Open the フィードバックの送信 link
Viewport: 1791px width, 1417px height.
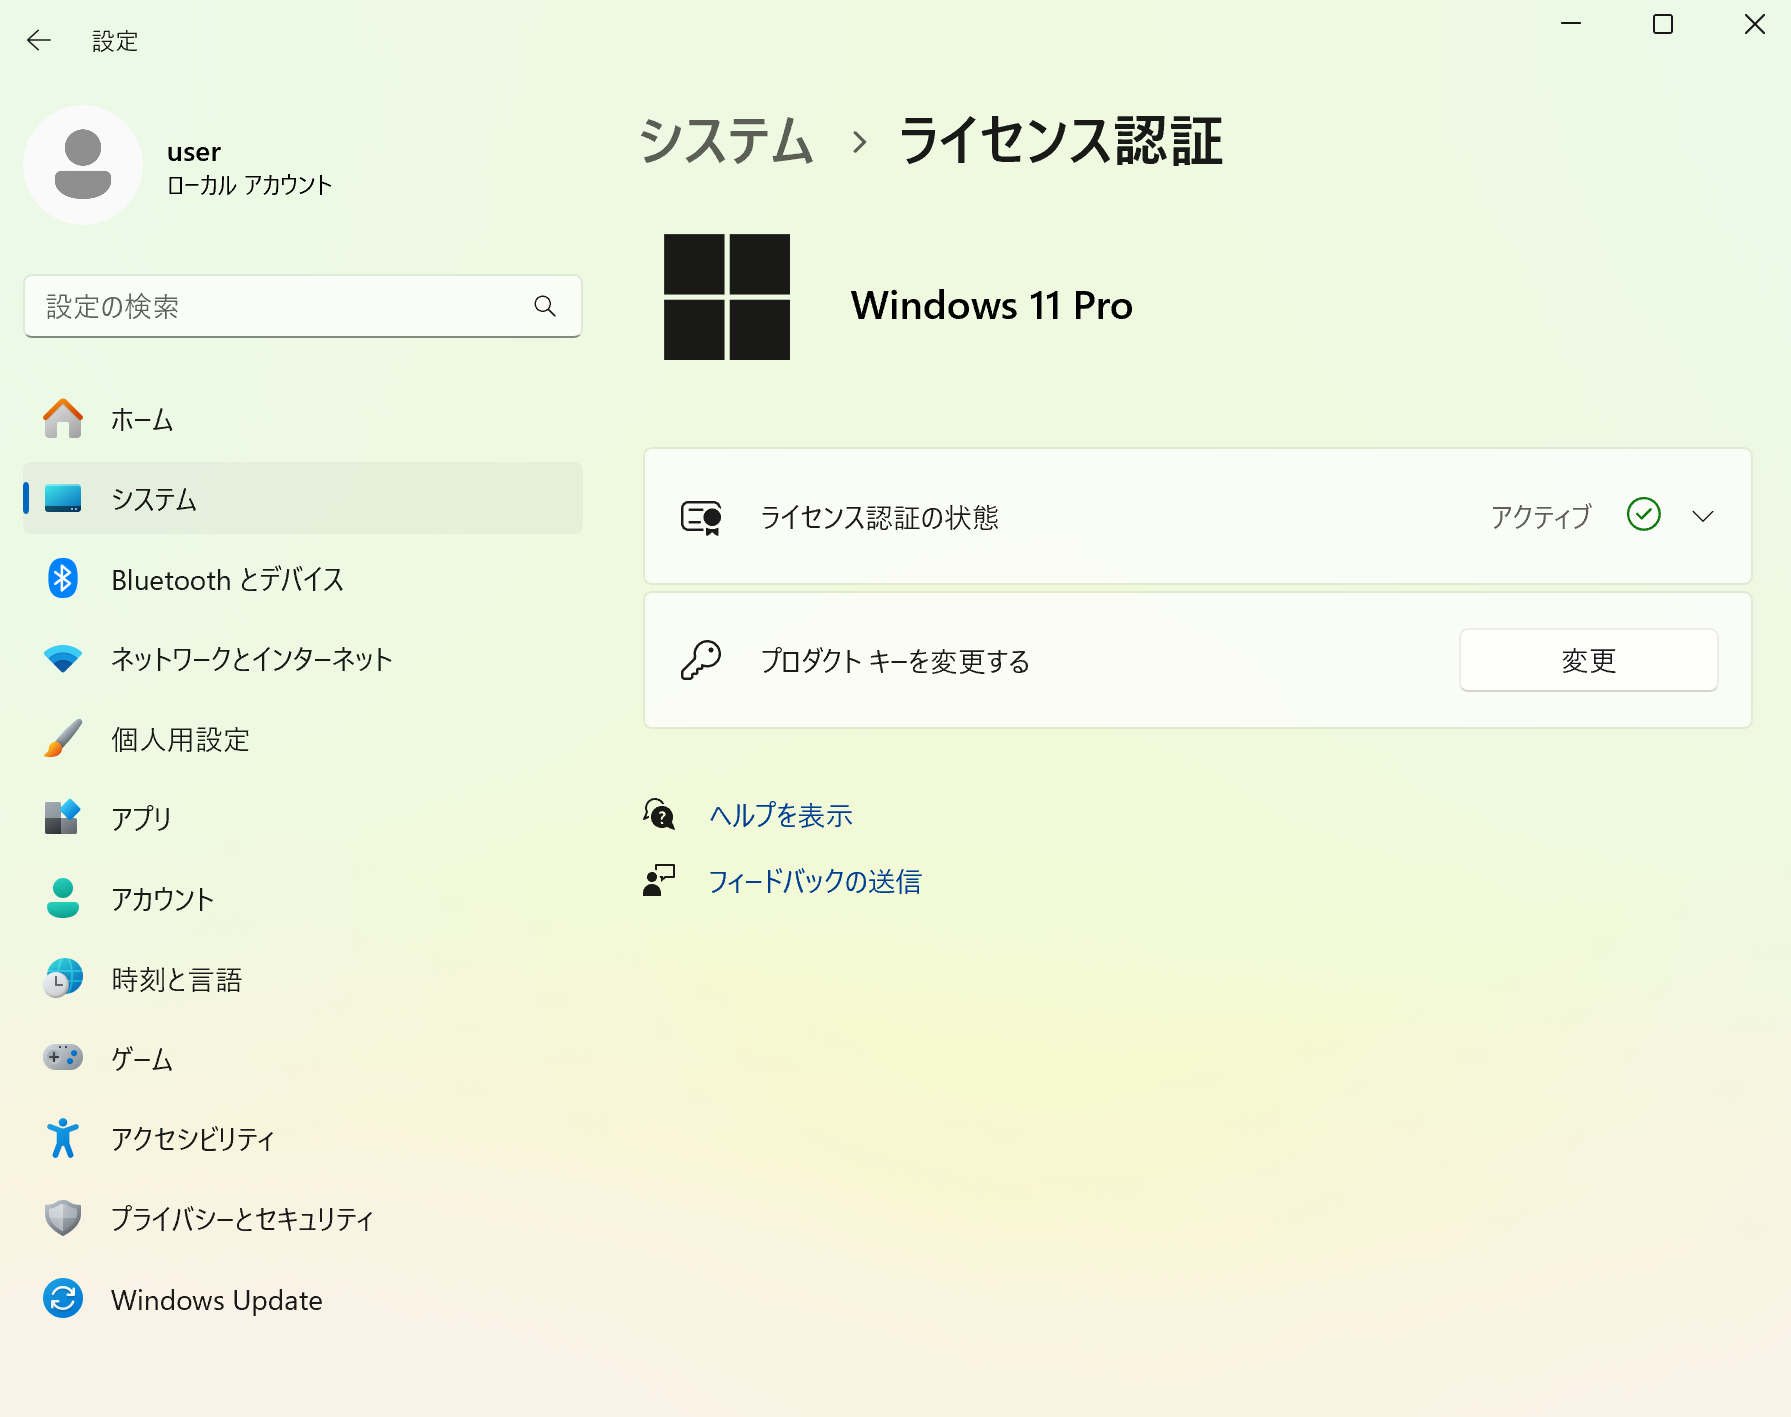pos(815,881)
